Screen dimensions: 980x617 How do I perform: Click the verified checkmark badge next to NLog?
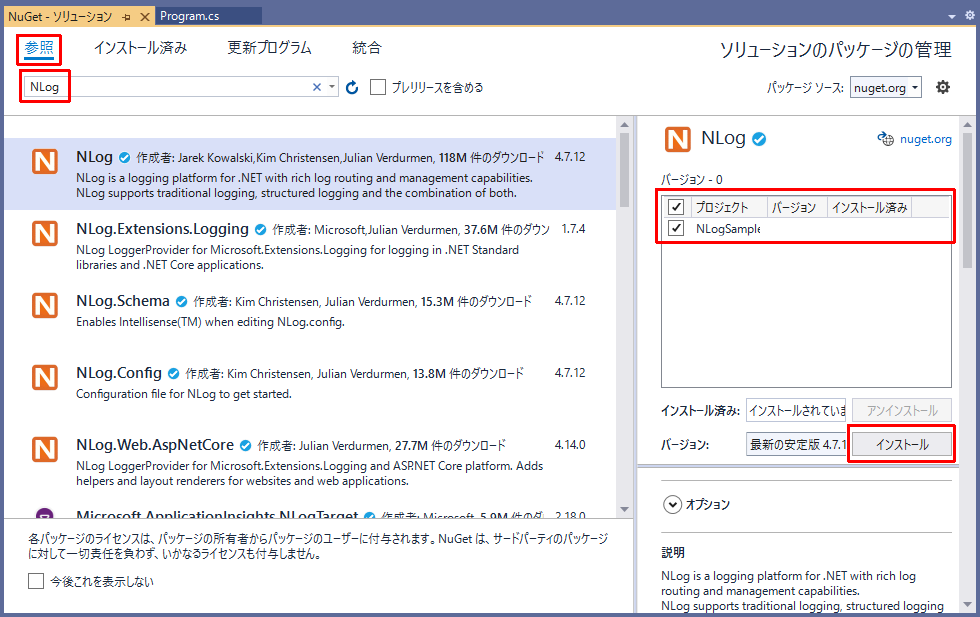click(x=122, y=156)
